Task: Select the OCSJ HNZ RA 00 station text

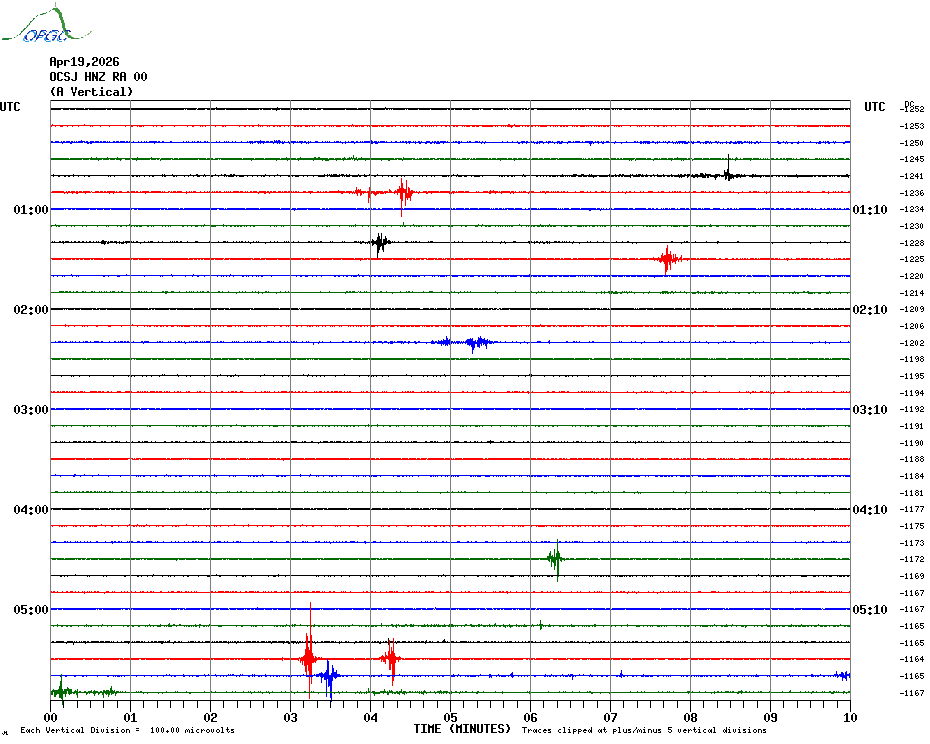Action: pyautogui.click(x=98, y=76)
